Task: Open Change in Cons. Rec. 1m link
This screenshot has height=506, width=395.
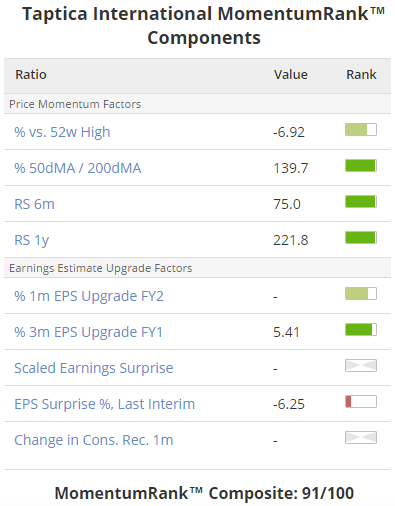Action: (x=94, y=440)
